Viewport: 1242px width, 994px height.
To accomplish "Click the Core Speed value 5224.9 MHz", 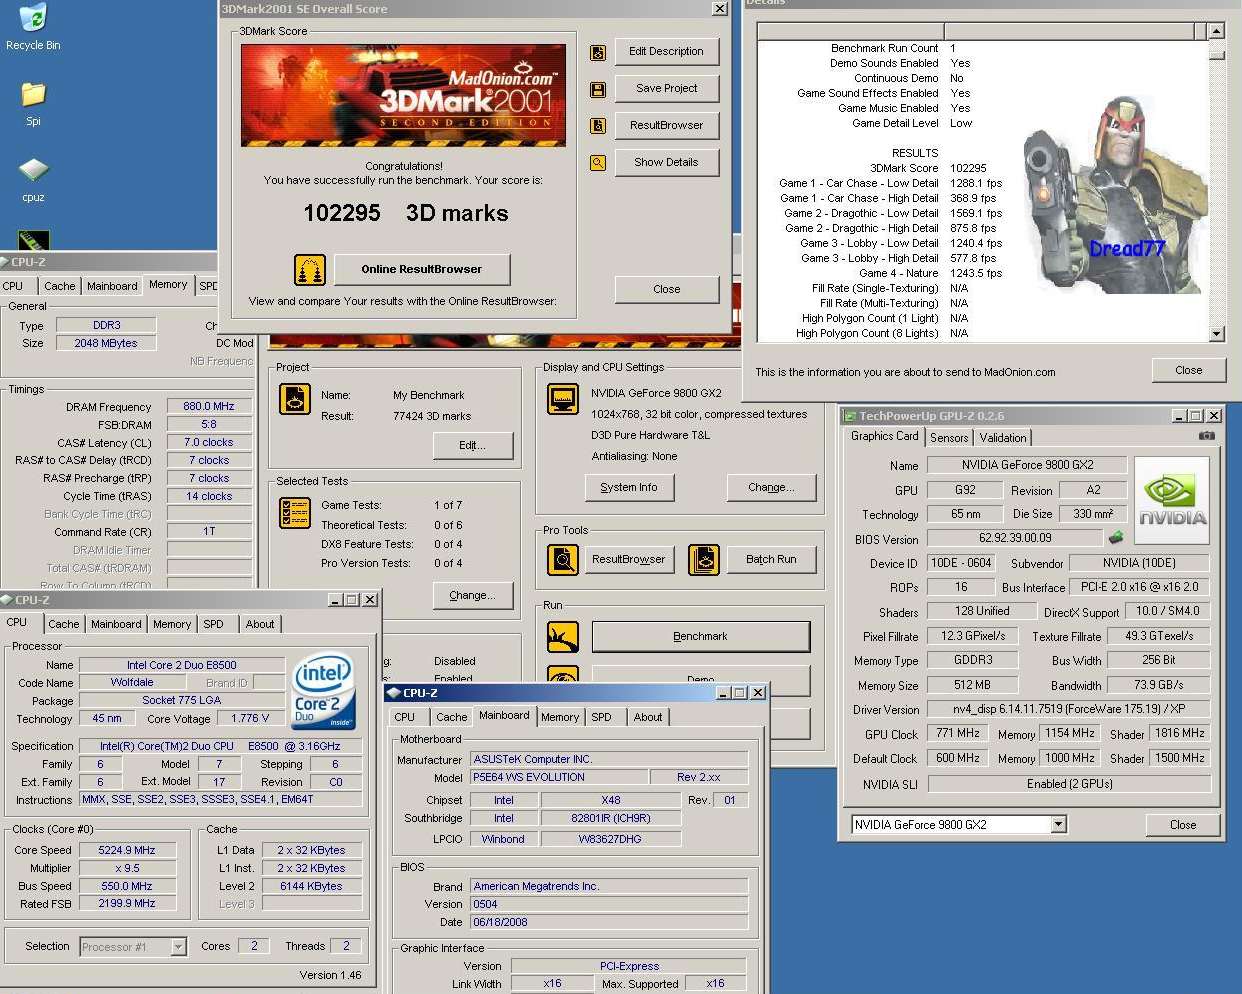I will pos(127,851).
